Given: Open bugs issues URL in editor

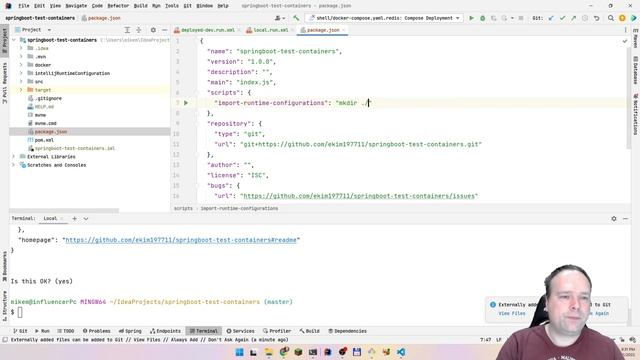Looking at the screenshot, I should [359, 196].
